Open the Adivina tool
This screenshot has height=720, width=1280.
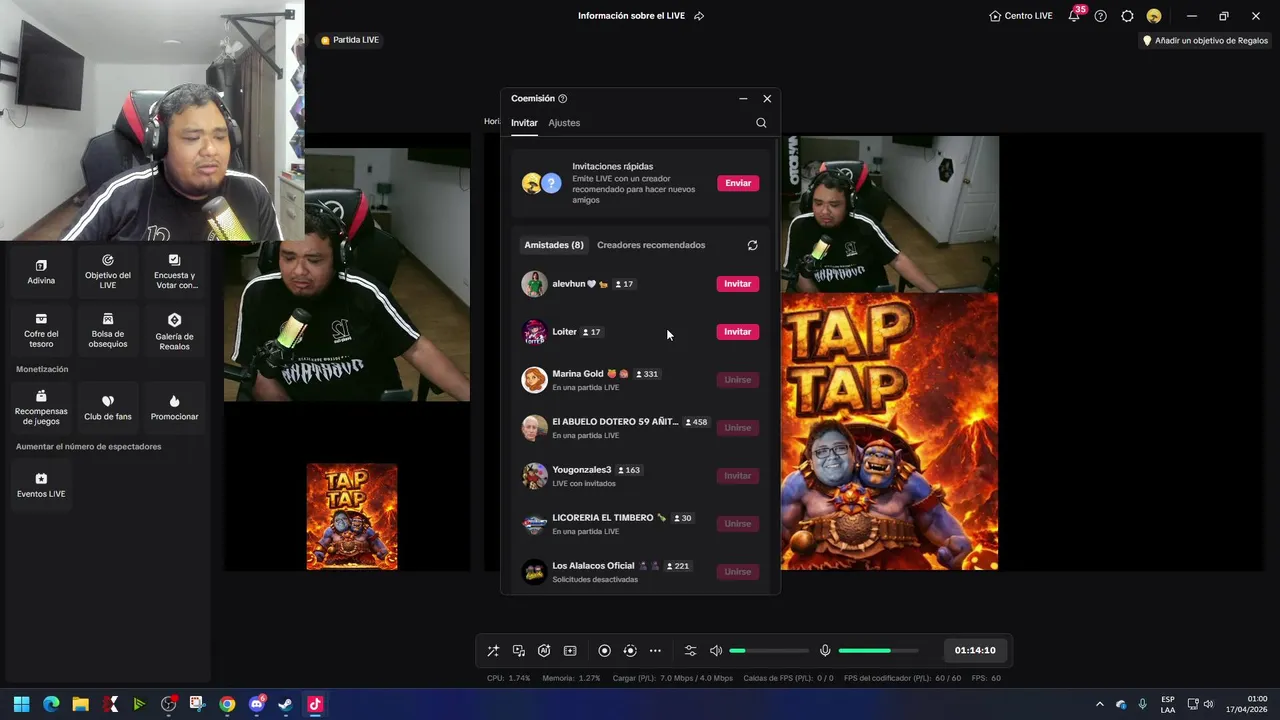tap(41, 272)
